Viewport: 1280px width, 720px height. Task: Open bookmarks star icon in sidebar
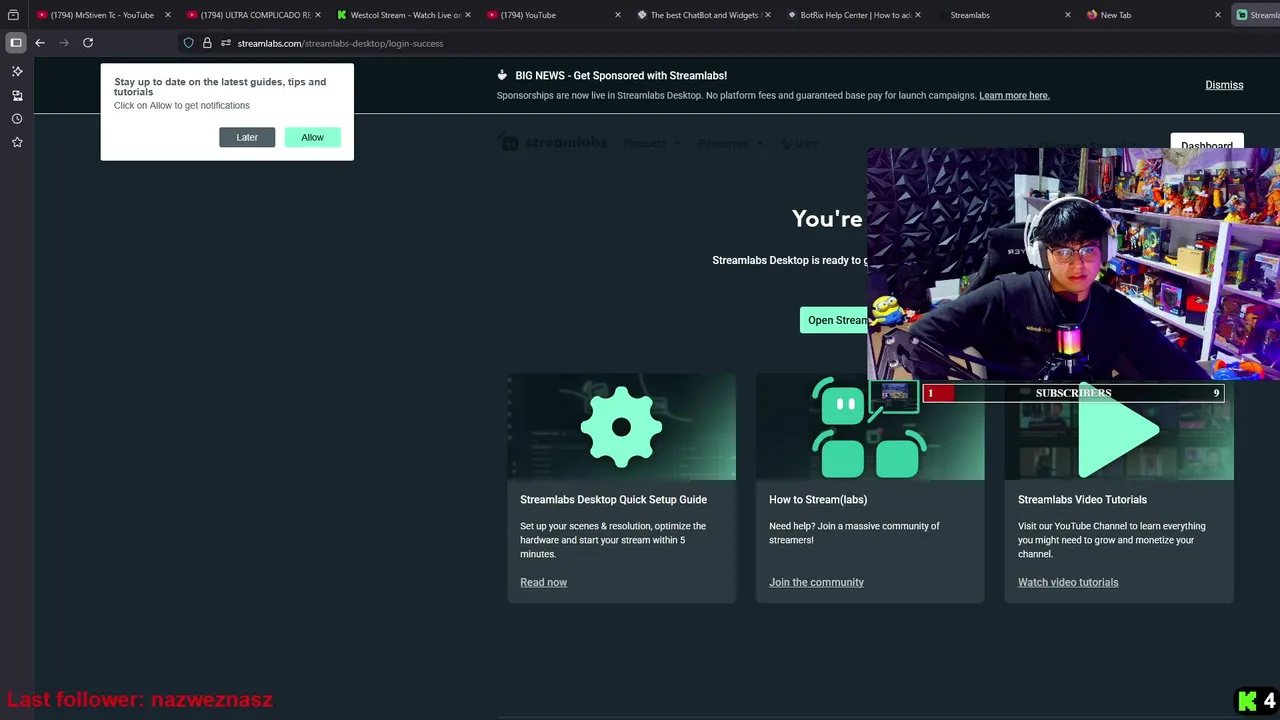tap(17, 143)
